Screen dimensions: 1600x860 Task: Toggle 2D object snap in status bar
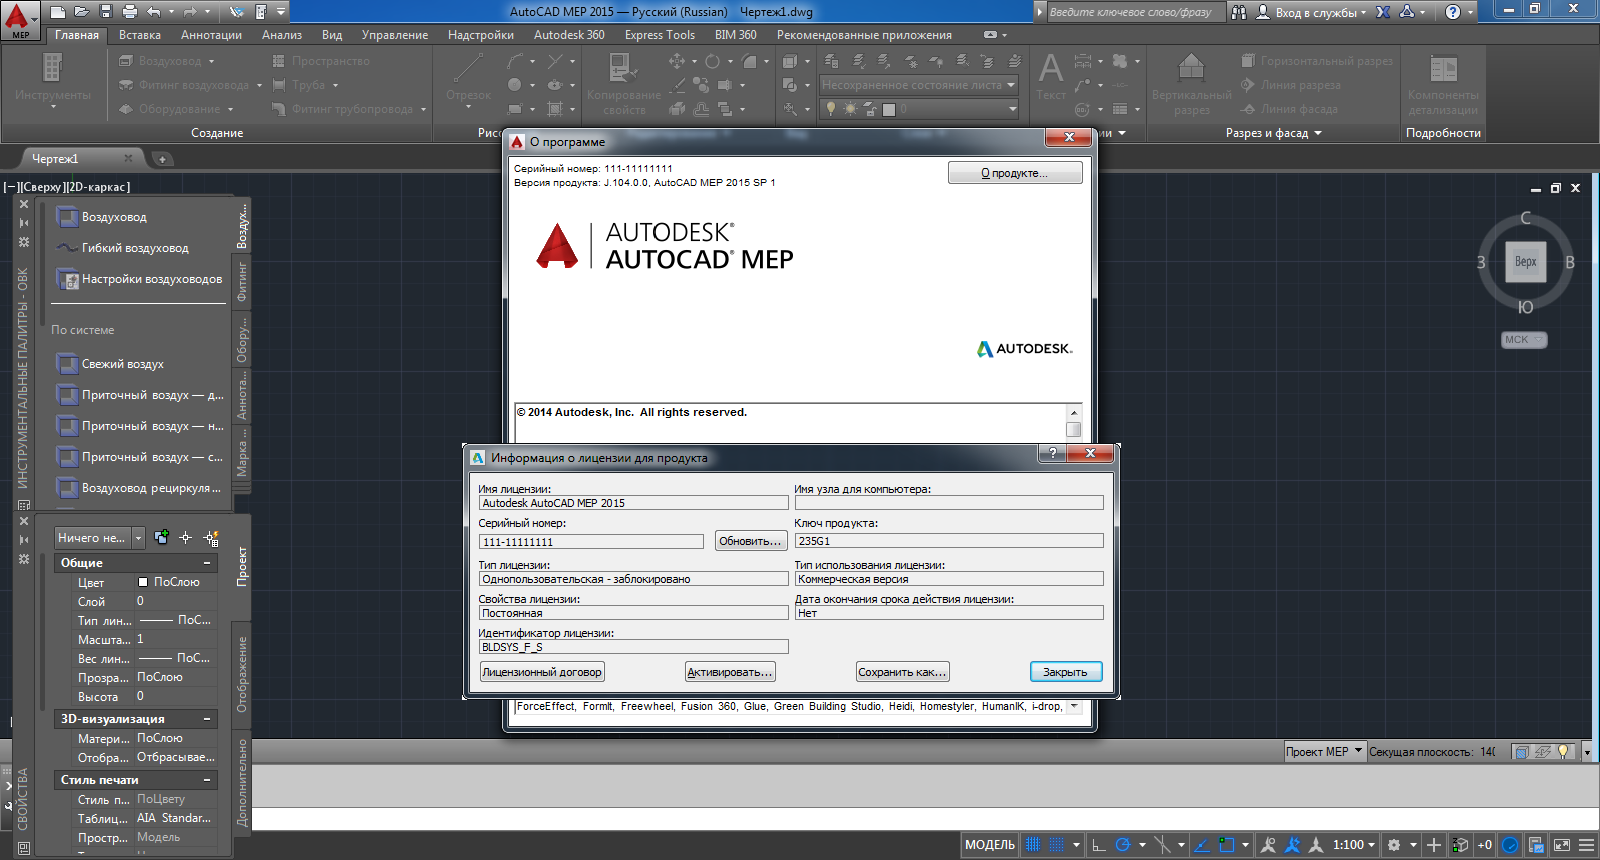tap(1227, 845)
